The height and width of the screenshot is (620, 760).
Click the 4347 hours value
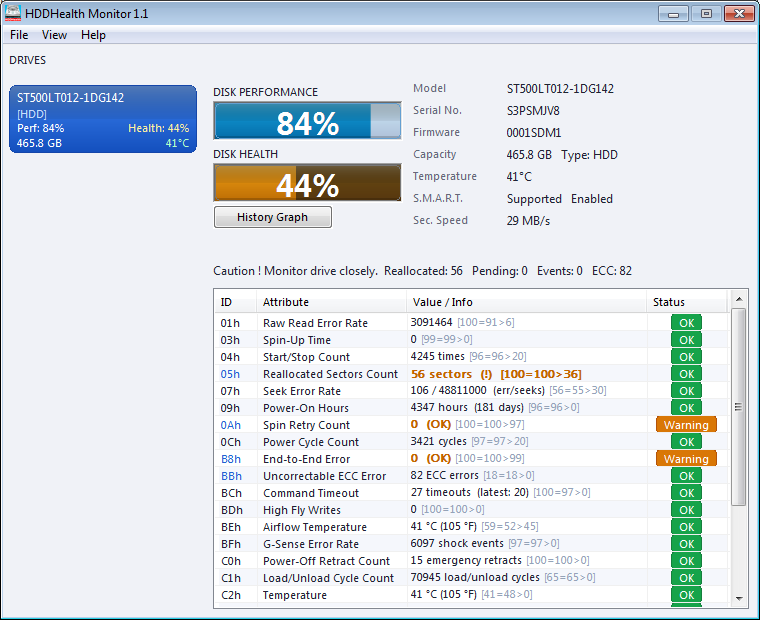point(439,407)
